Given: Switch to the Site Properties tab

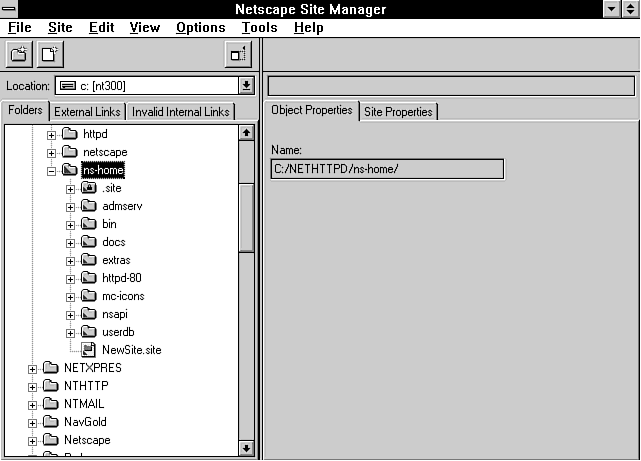Looking at the screenshot, I should [x=398, y=112].
